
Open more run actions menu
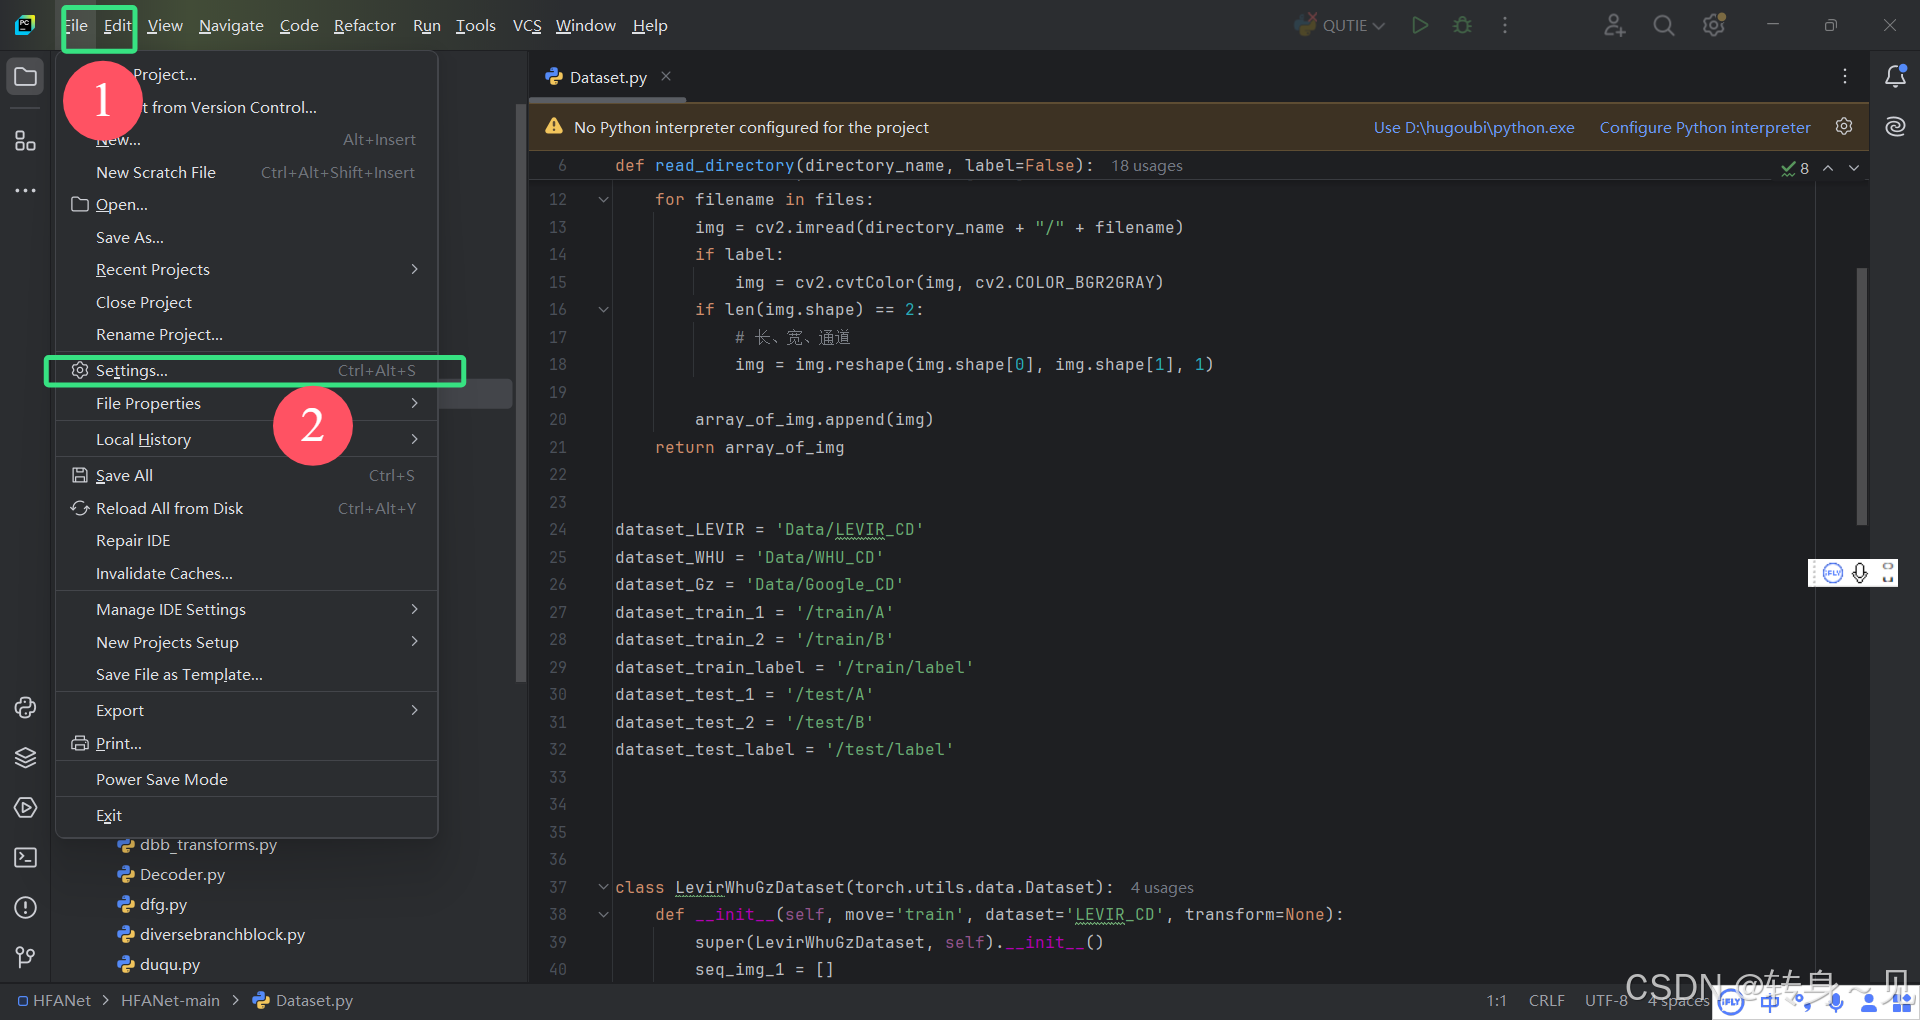click(x=1505, y=25)
